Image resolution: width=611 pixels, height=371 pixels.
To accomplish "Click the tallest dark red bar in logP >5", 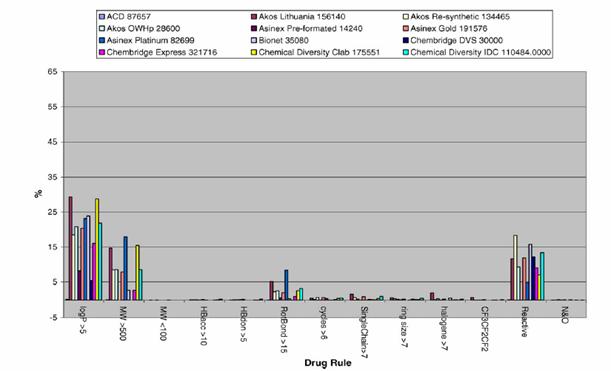I will coord(71,248).
